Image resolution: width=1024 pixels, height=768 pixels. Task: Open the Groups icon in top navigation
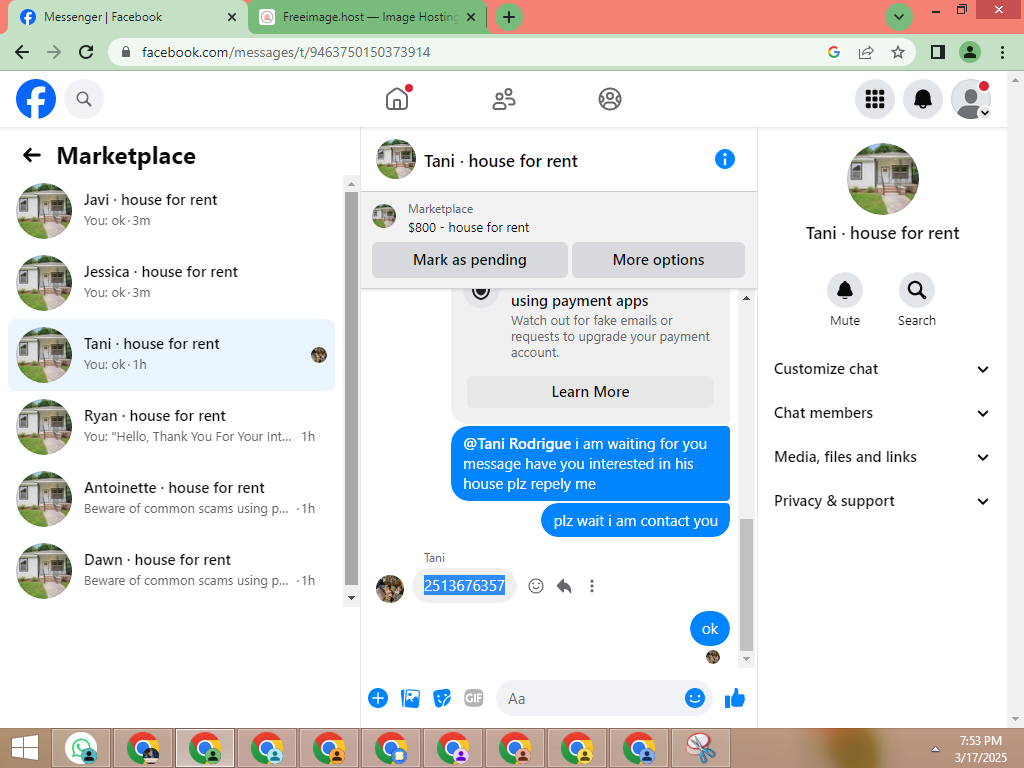click(x=609, y=99)
